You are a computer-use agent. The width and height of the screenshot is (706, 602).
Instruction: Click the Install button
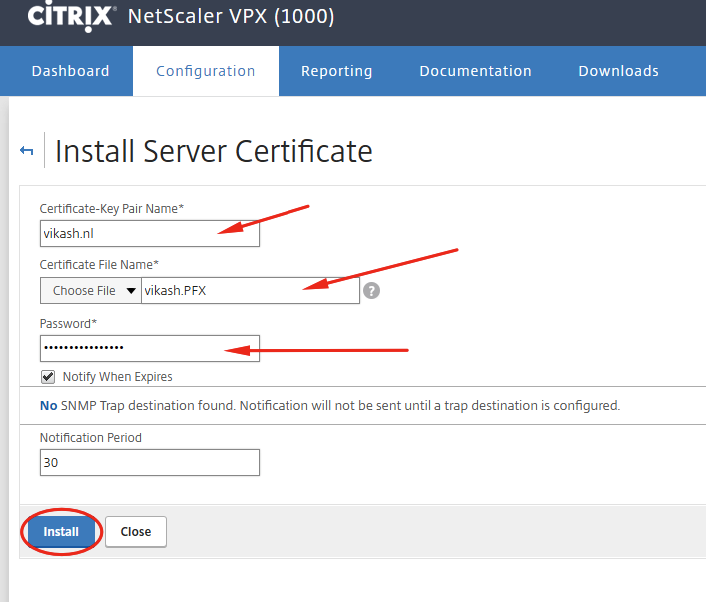(61, 531)
